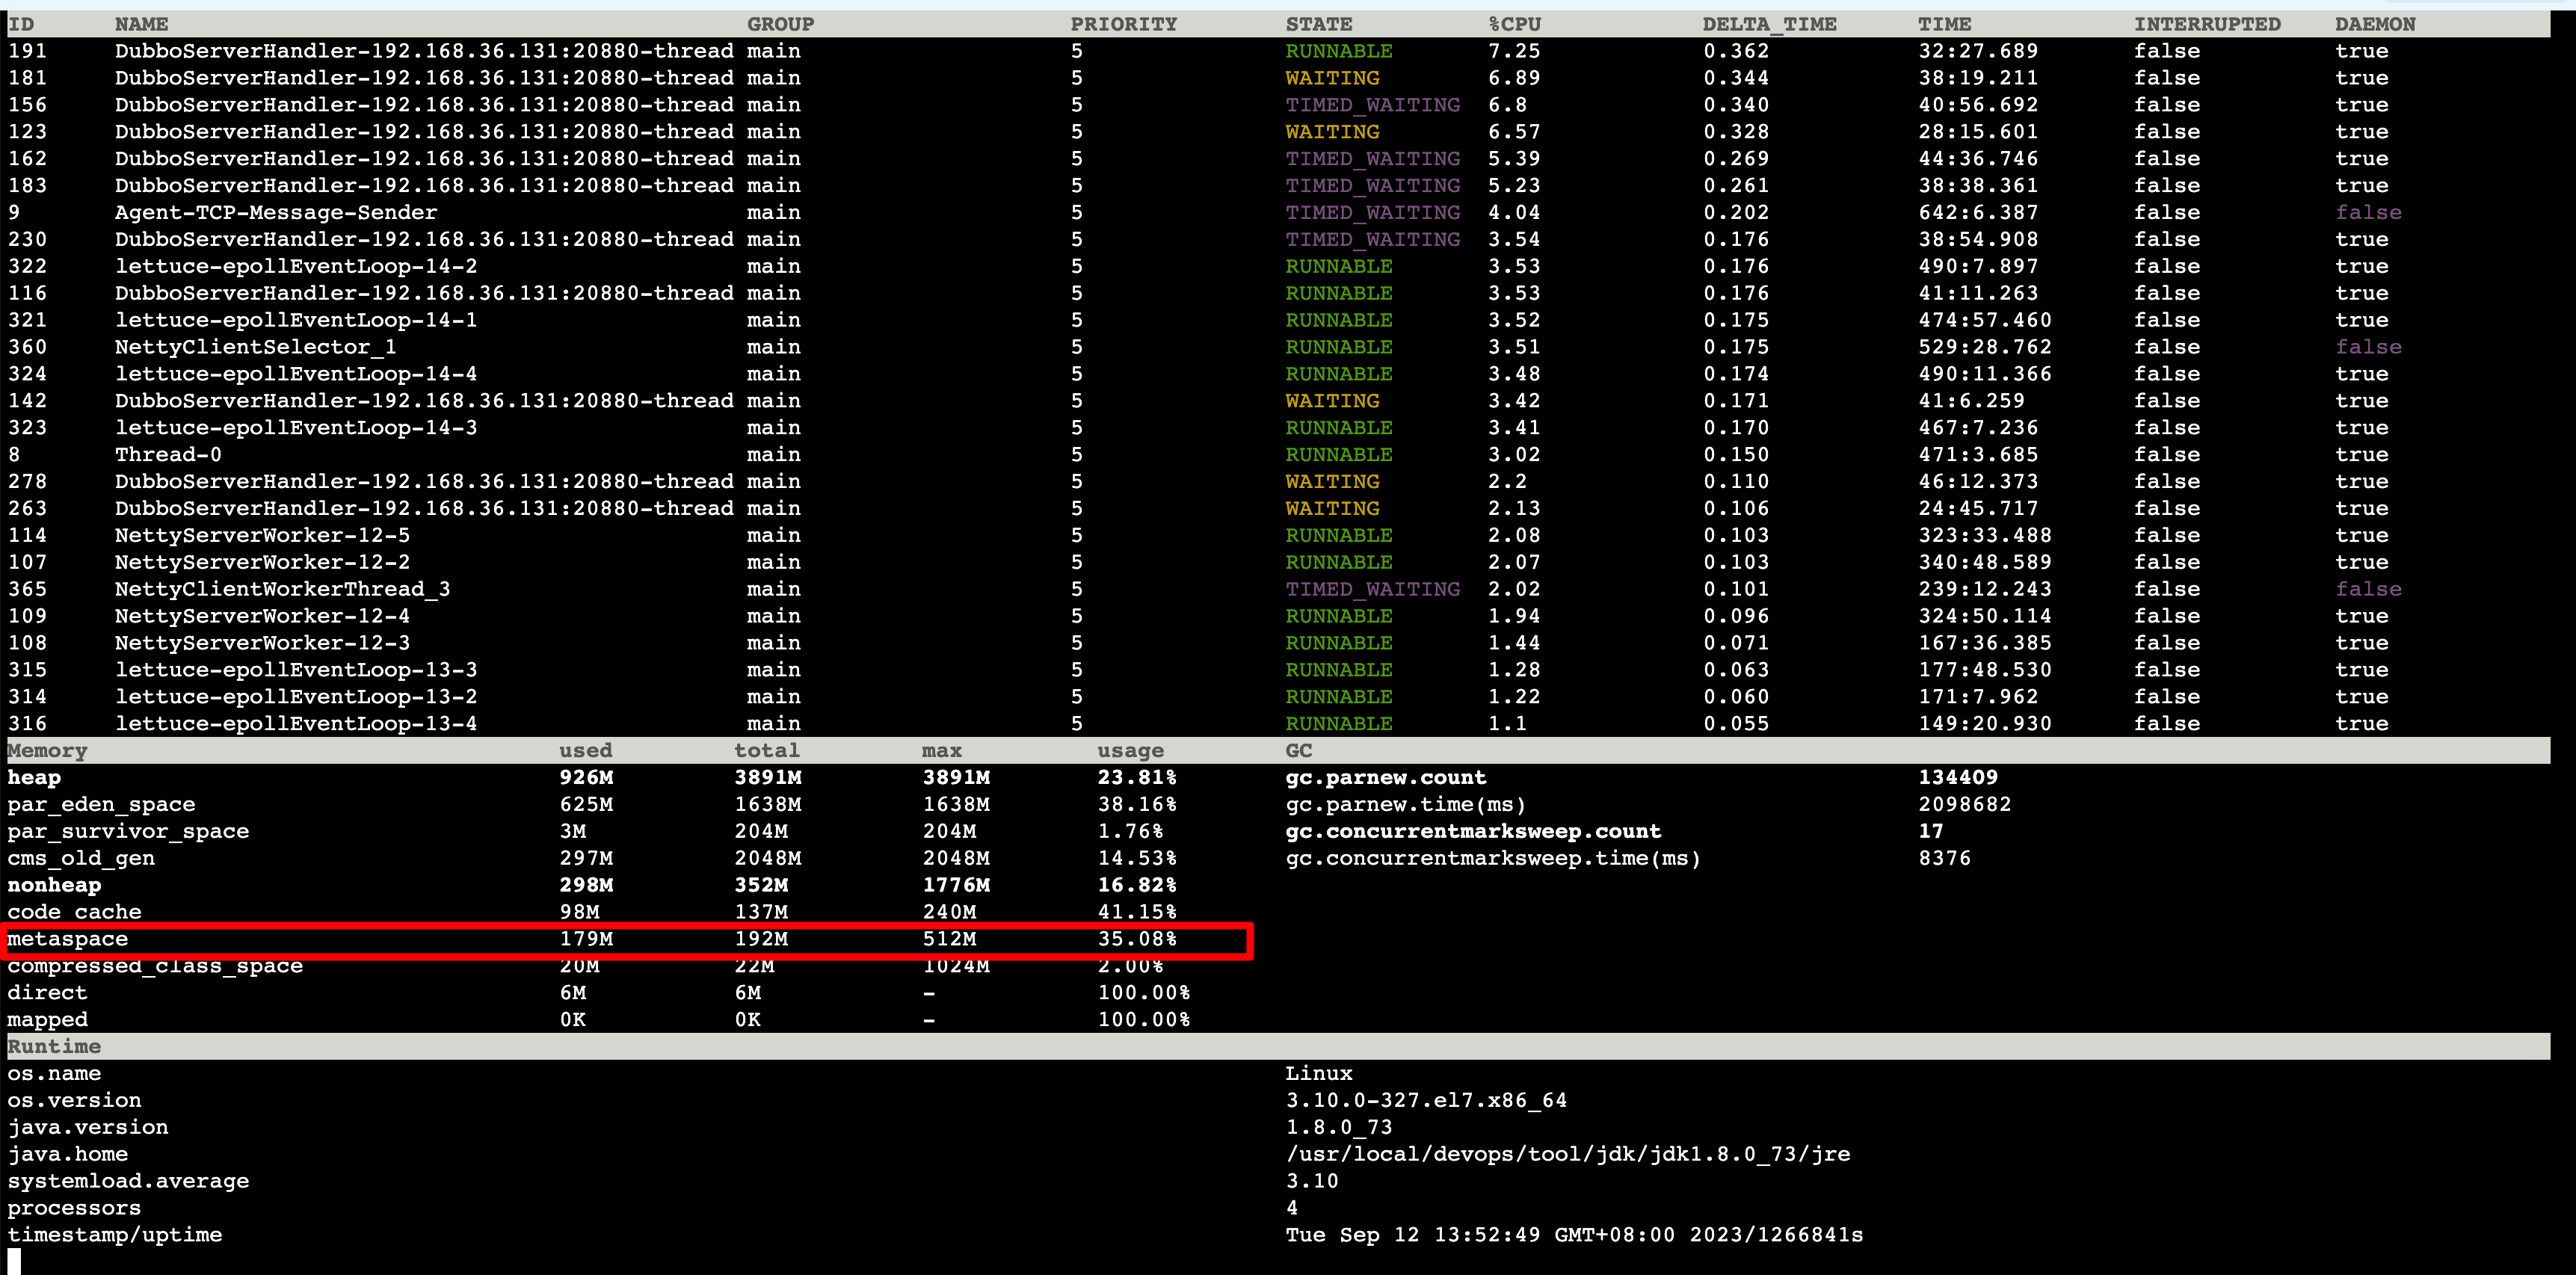The image size is (2576, 1275).
Task: Click systemload.average value 3.10
Action: click(x=1312, y=1182)
